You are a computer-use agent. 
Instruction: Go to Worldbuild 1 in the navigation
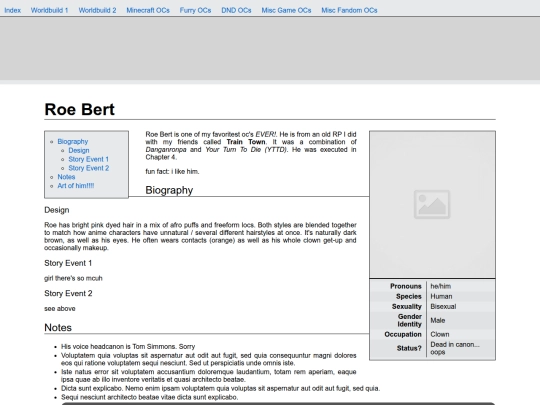coord(50,10)
